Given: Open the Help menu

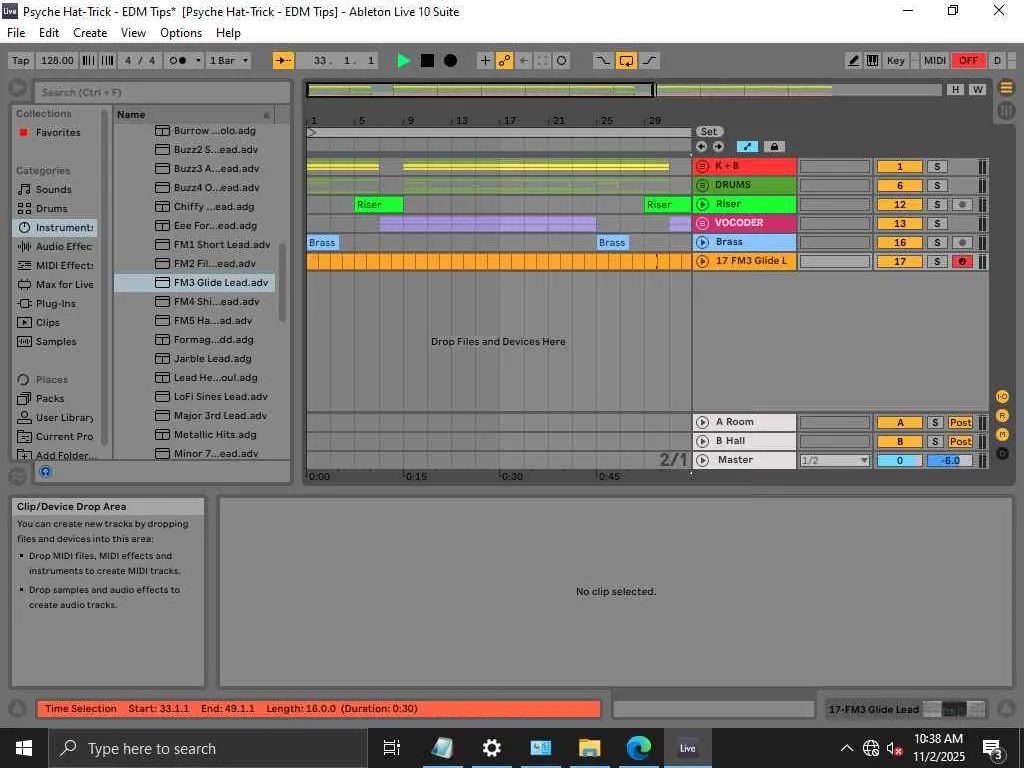Looking at the screenshot, I should [228, 33].
